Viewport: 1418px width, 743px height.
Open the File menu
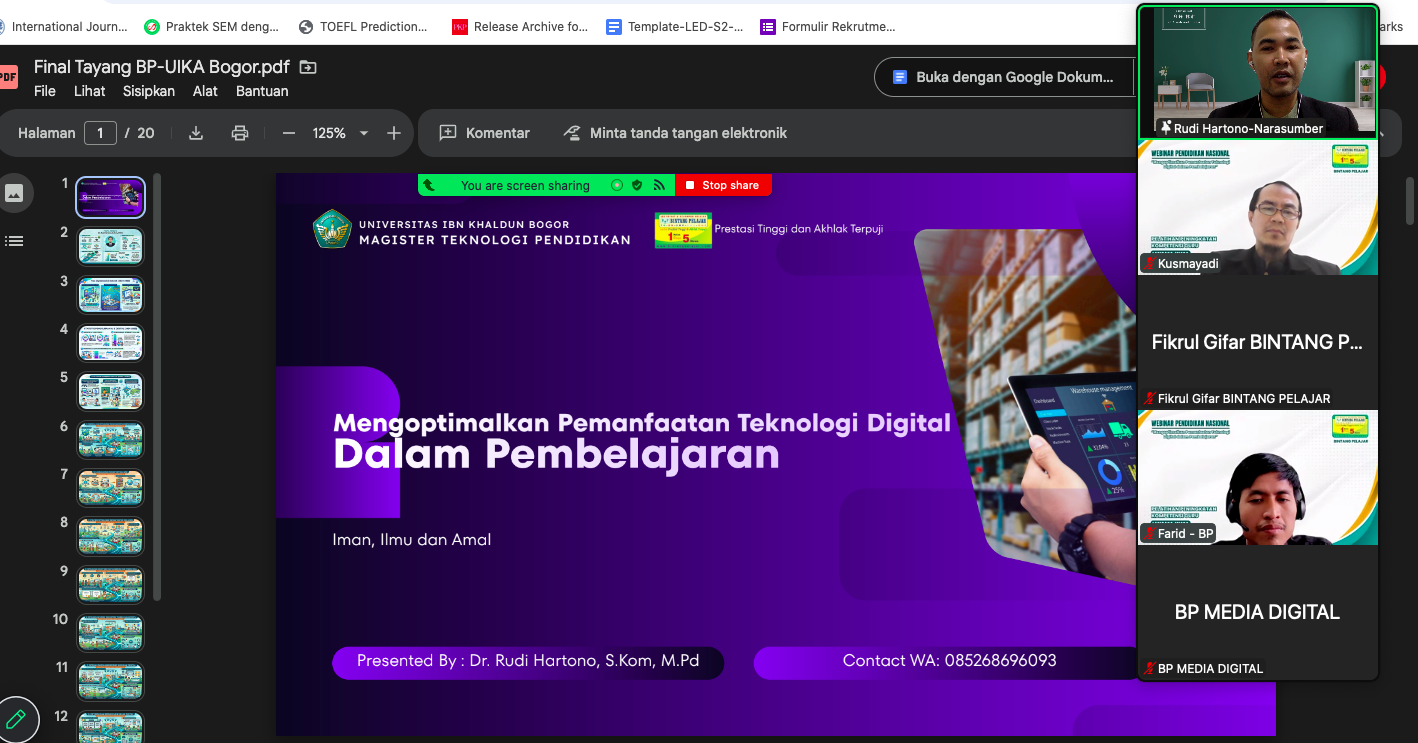(45, 91)
